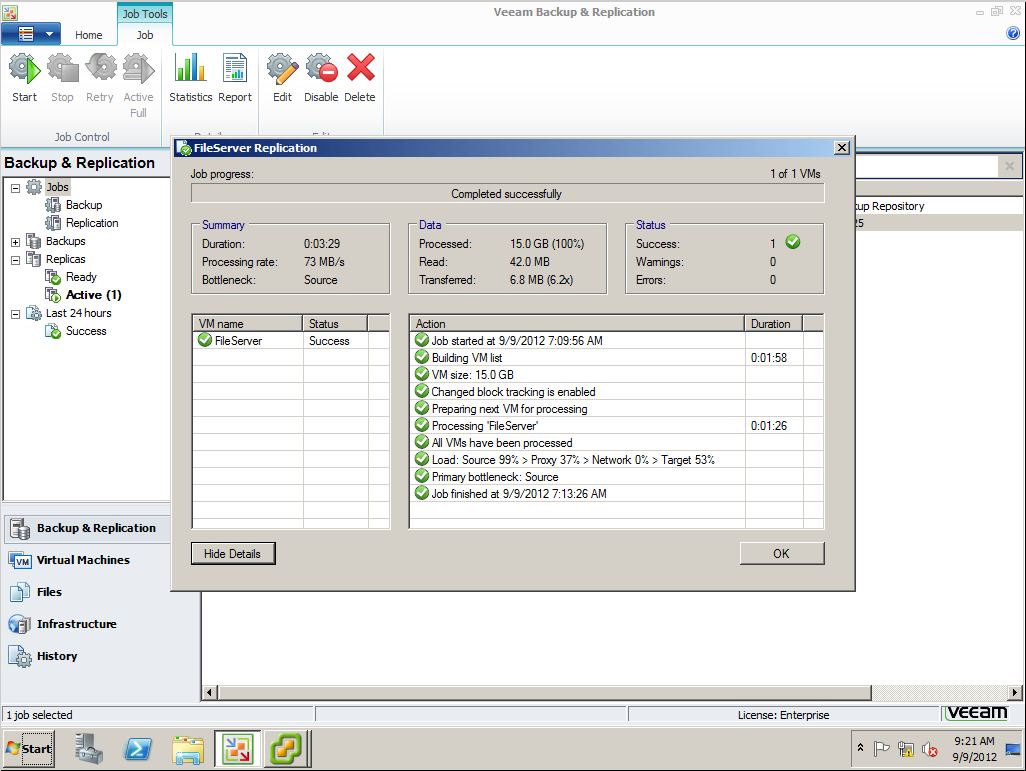Screen dimensions: 1026x771
Task: Open the Backup & Replication view
Action: tap(87, 528)
